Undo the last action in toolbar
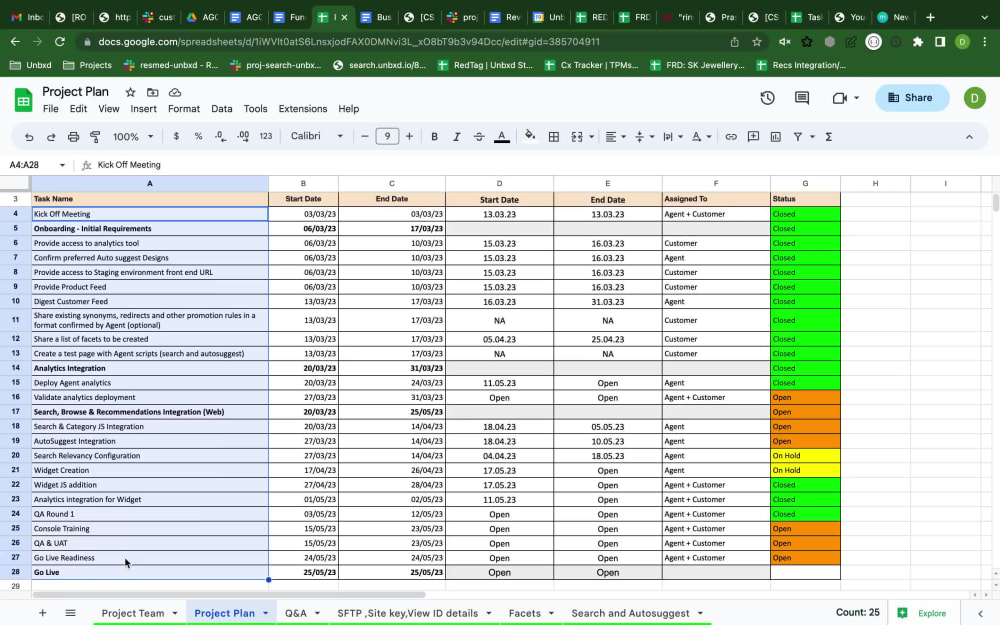Screen dimensions: 1000x625 [29, 136]
